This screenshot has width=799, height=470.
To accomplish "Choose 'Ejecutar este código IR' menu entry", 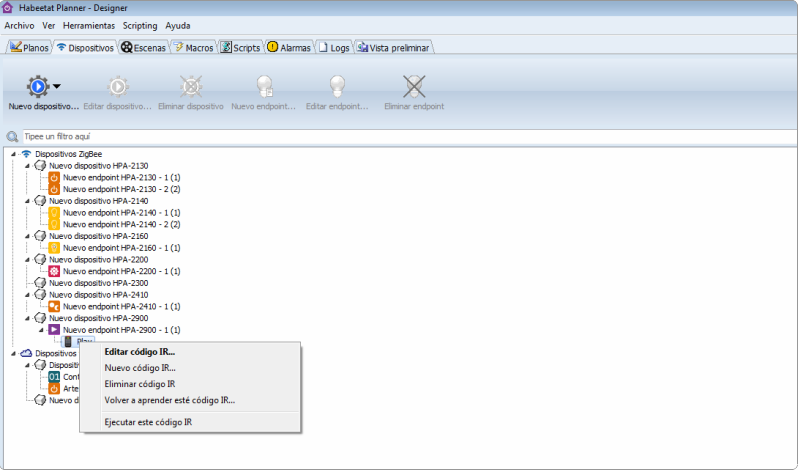I will click(x=190, y=422).
